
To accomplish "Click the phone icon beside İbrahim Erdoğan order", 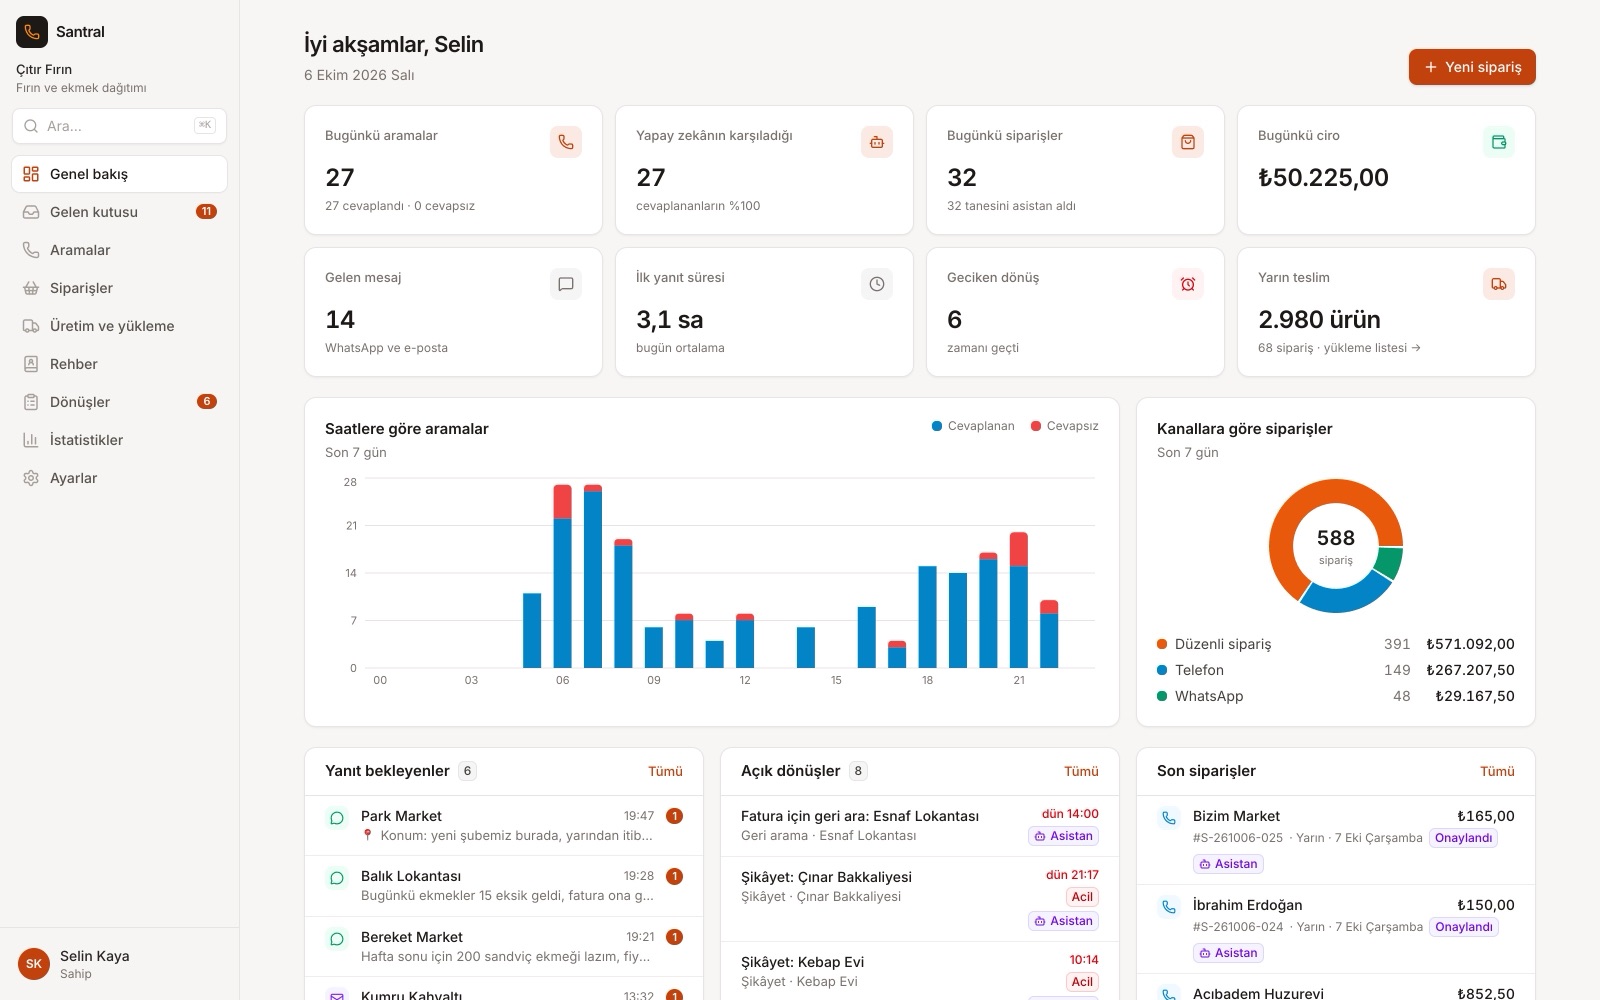I will point(1169,907).
